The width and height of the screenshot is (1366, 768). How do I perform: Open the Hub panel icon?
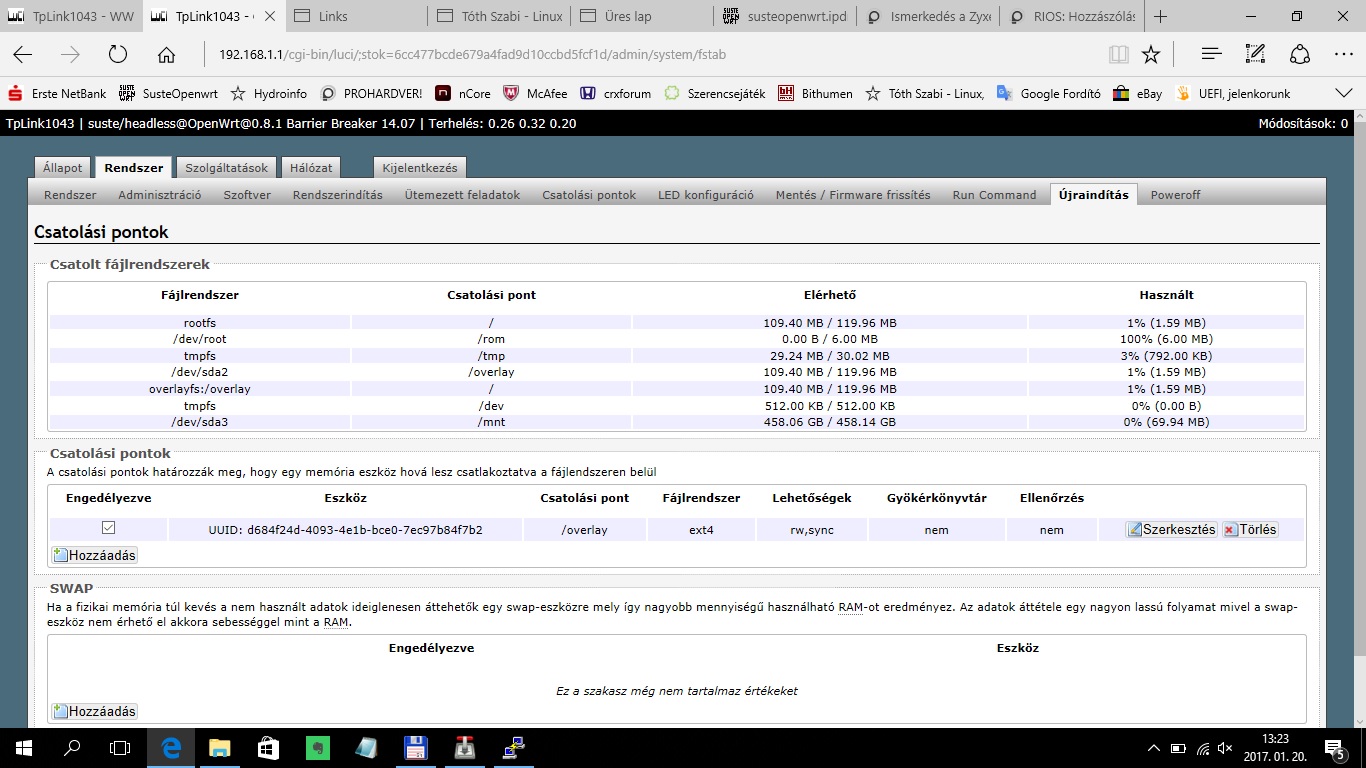coord(1211,55)
